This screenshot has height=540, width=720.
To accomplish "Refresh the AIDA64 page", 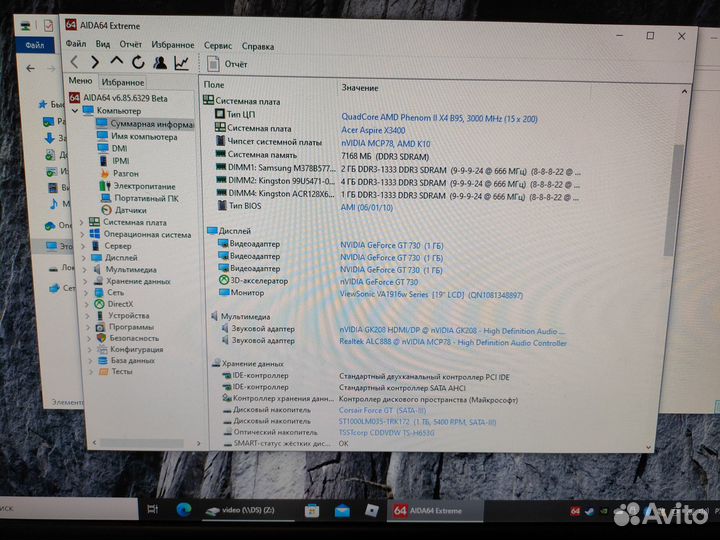I will click(138, 62).
